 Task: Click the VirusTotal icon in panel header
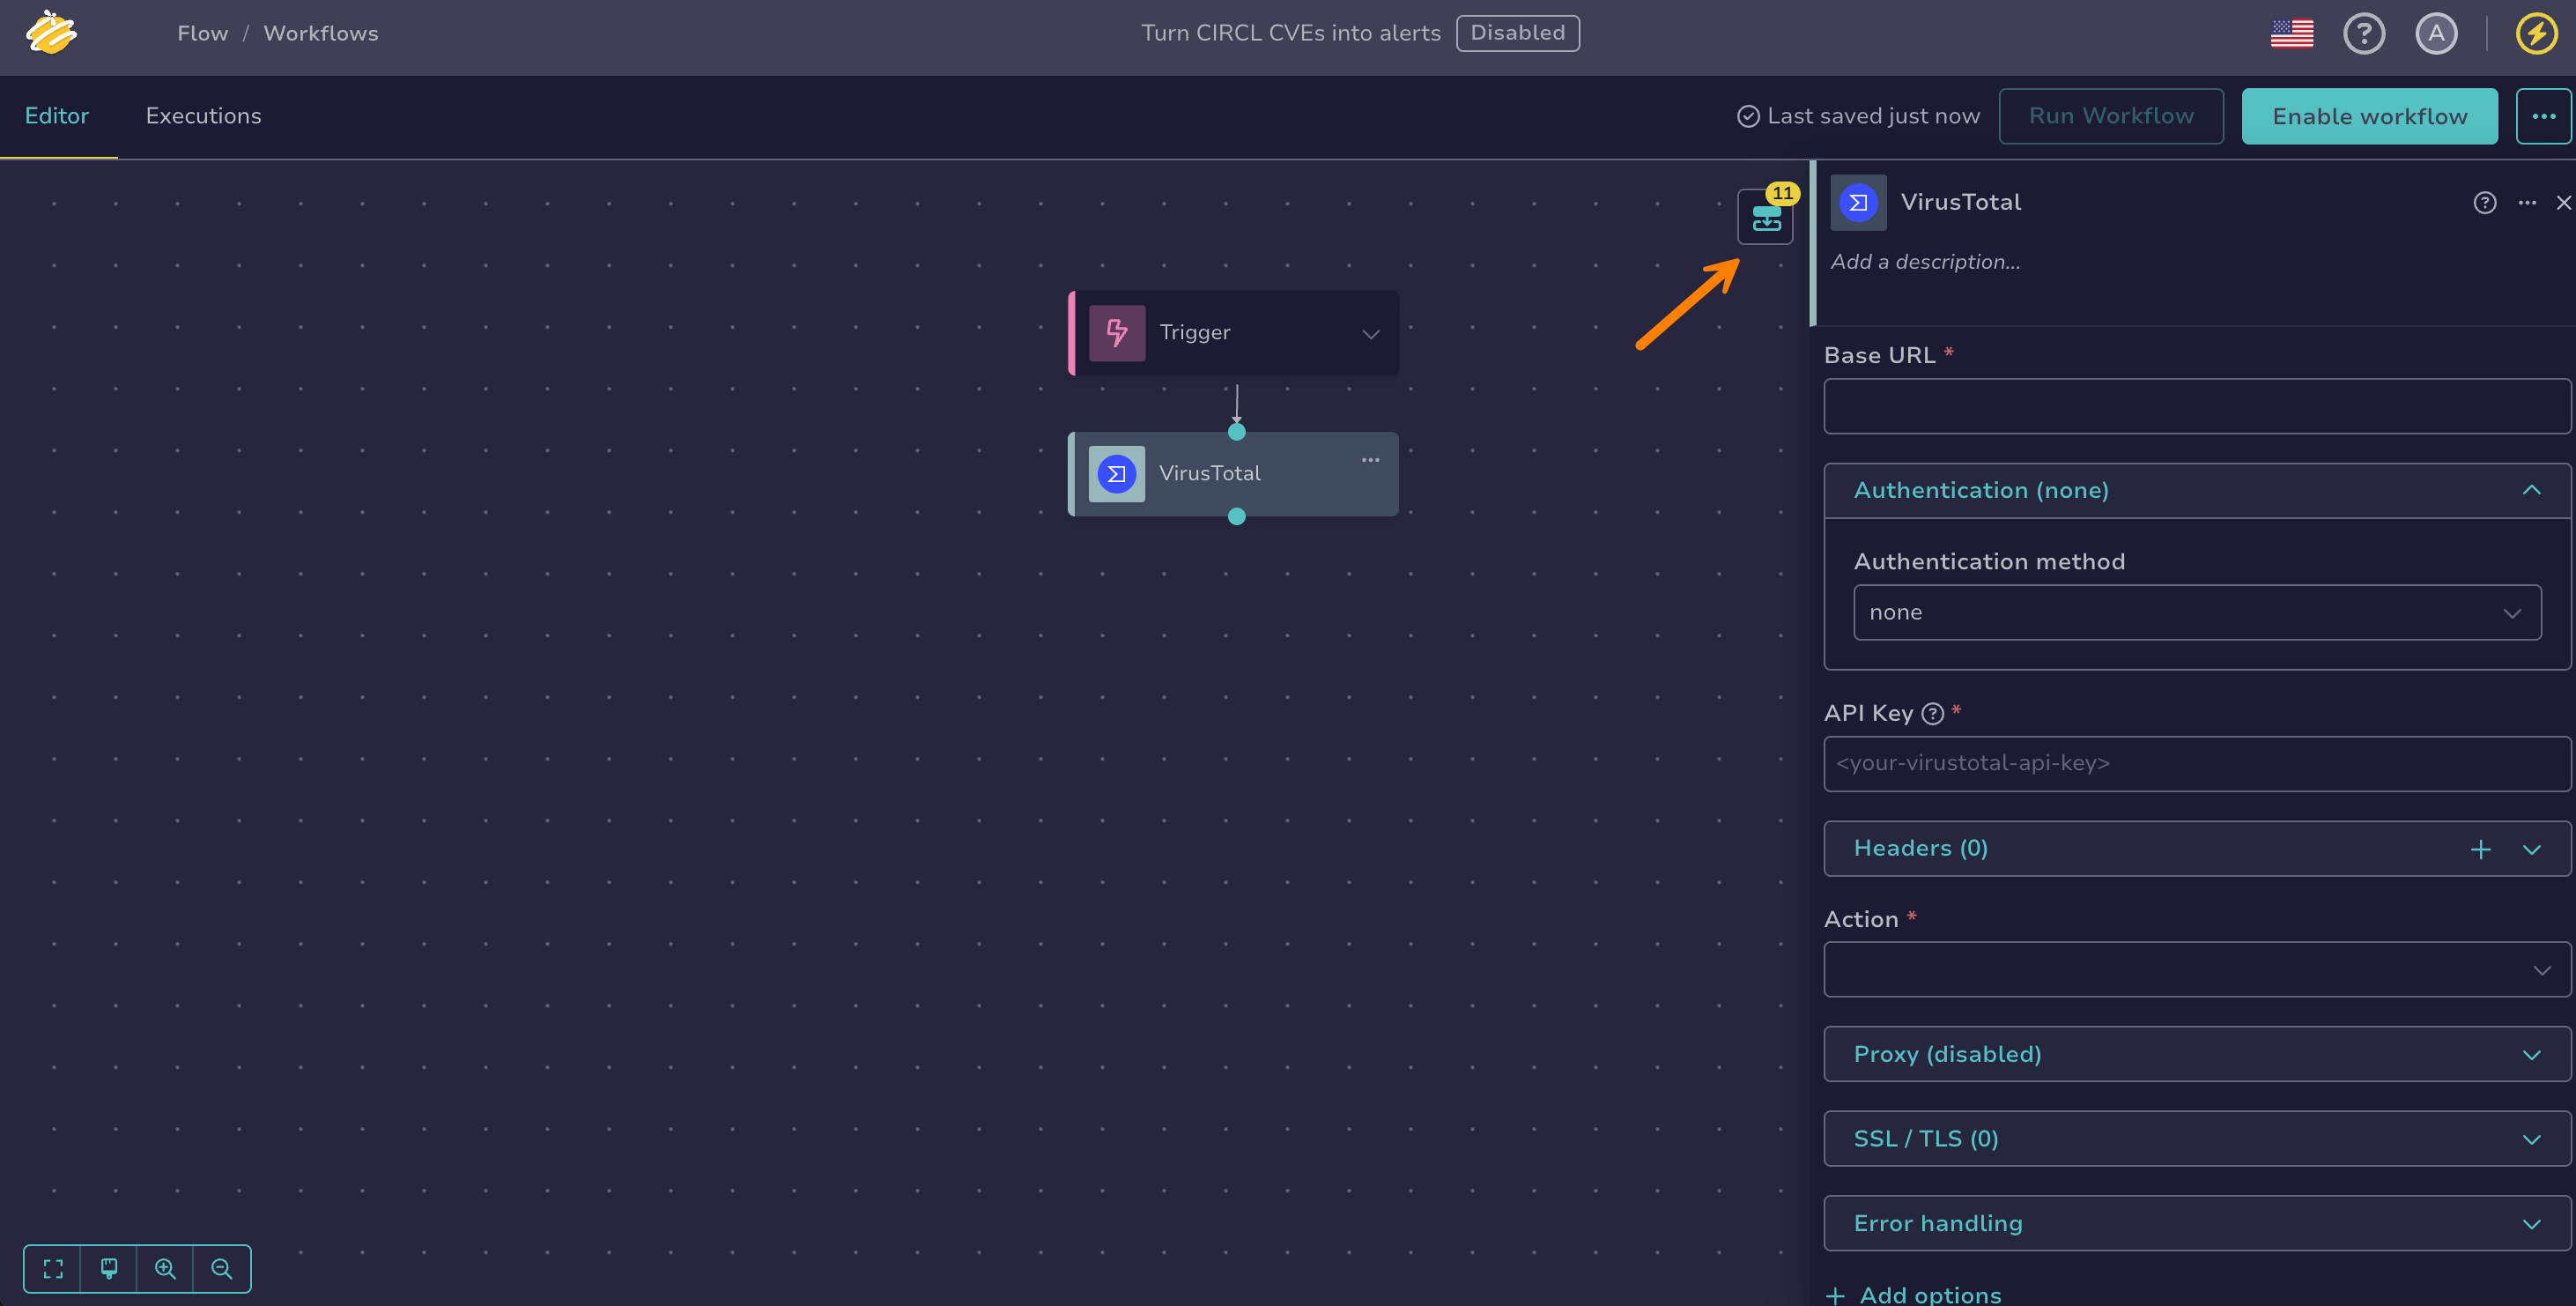click(1858, 202)
